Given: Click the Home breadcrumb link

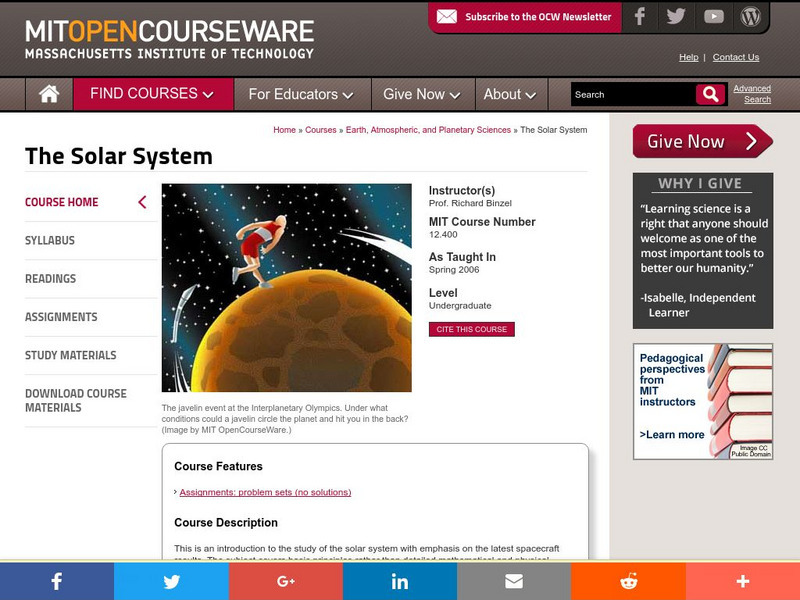Looking at the screenshot, I should tap(284, 130).
